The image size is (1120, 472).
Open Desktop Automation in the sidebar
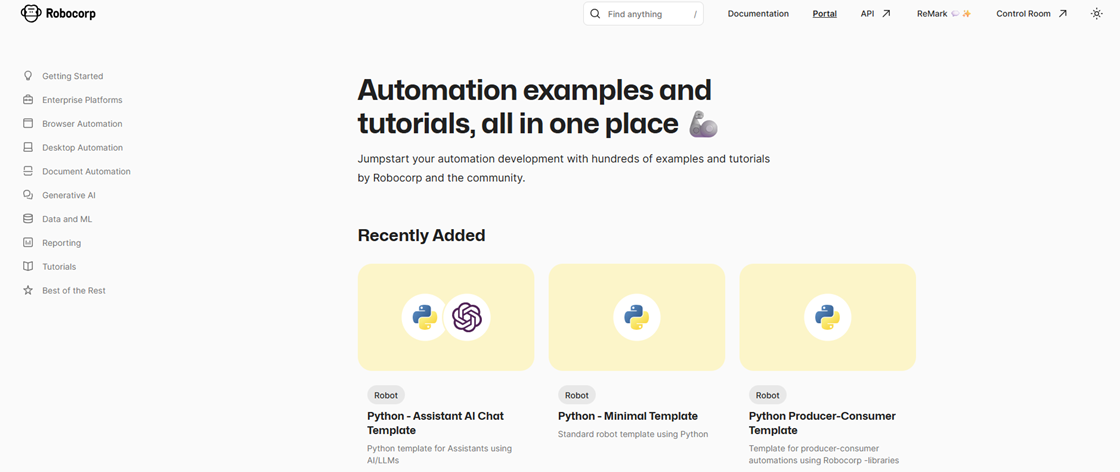pos(82,148)
